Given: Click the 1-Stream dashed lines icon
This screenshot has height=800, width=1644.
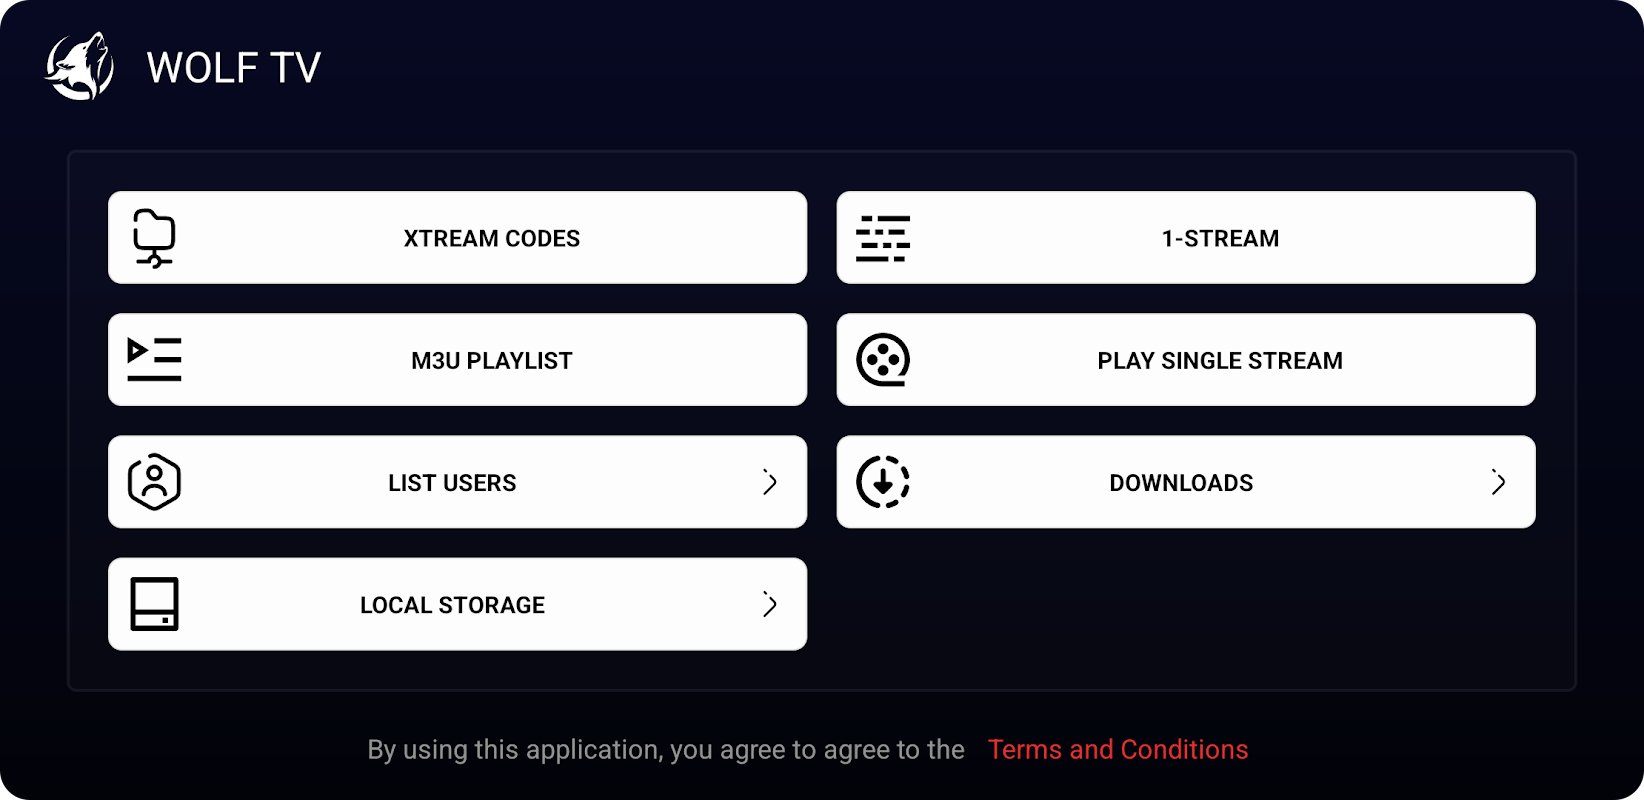Looking at the screenshot, I should [883, 238].
